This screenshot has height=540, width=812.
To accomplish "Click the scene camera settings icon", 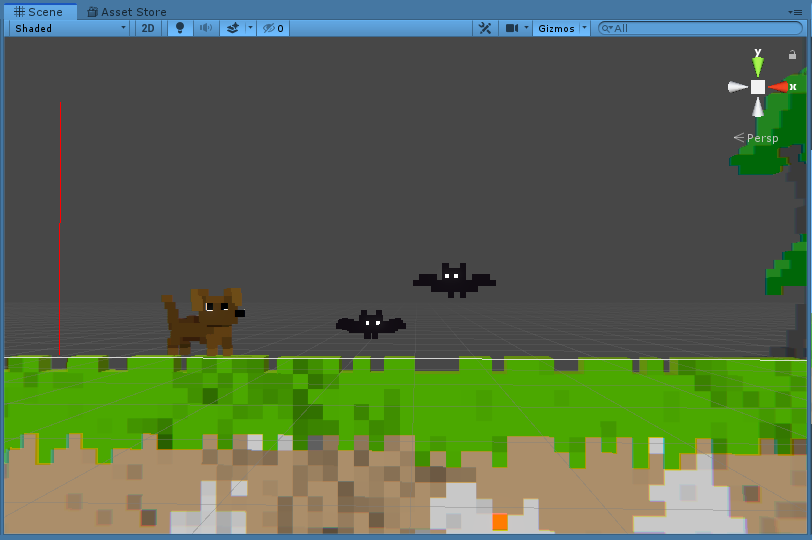I will (x=512, y=28).
